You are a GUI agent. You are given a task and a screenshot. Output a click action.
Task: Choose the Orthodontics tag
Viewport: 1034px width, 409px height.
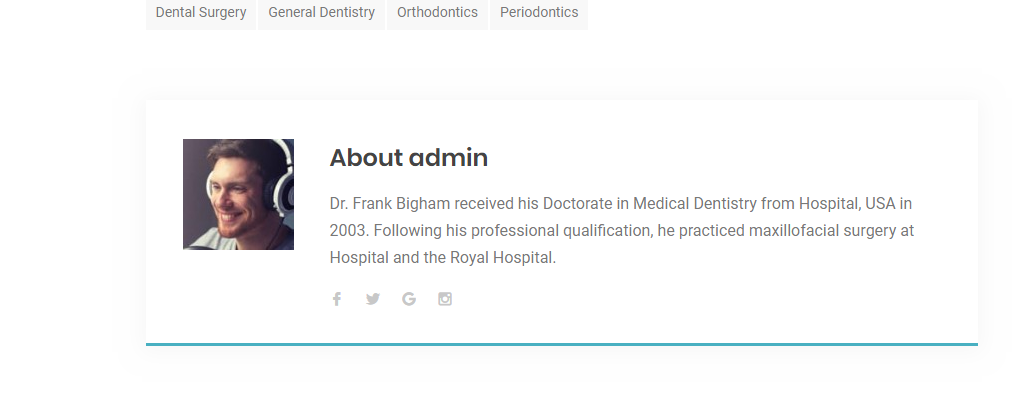(x=437, y=13)
